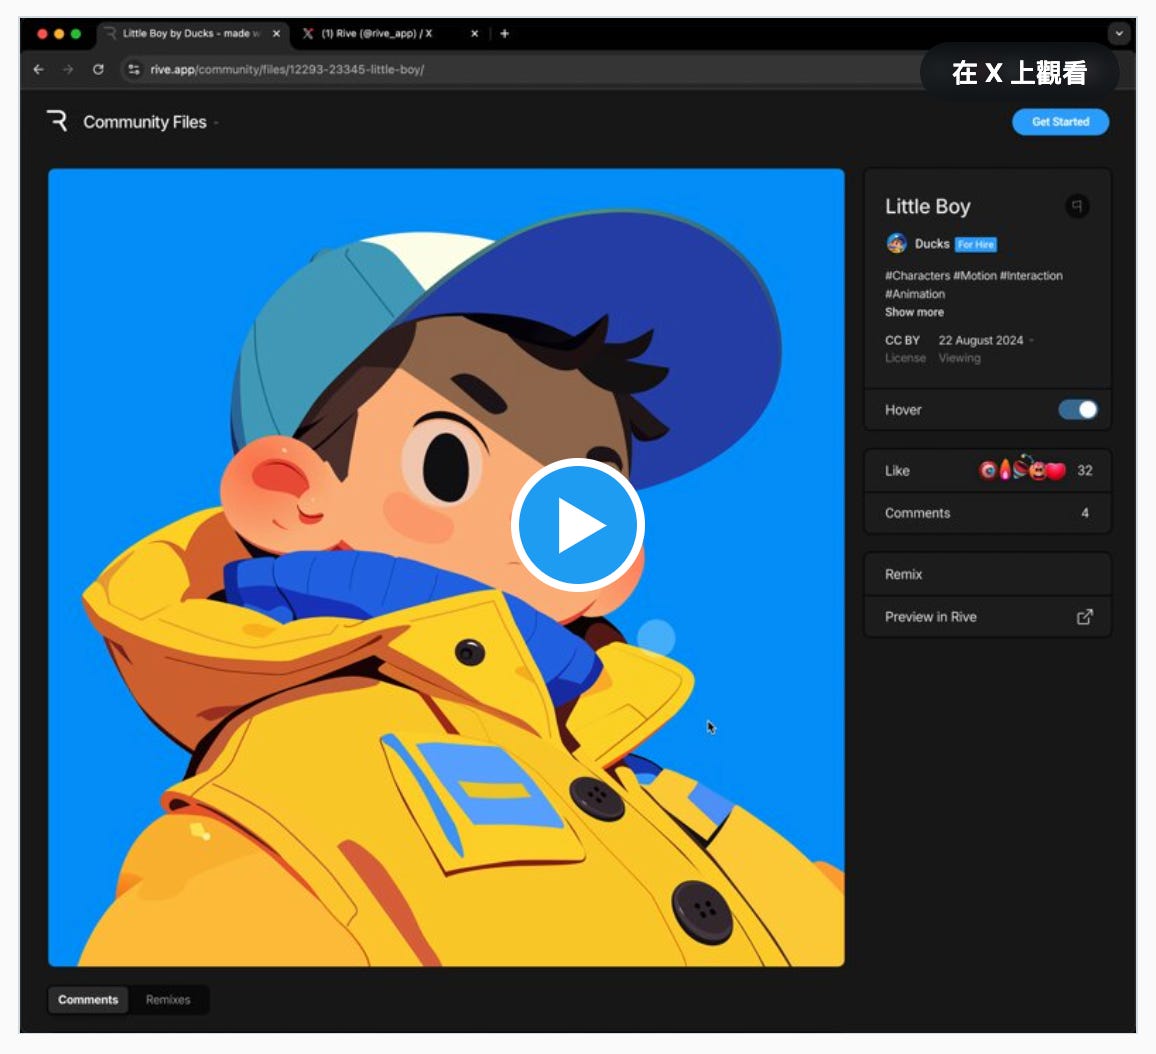
Task: Switch to the Comments tab below artwork
Action: click(x=88, y=1000)
